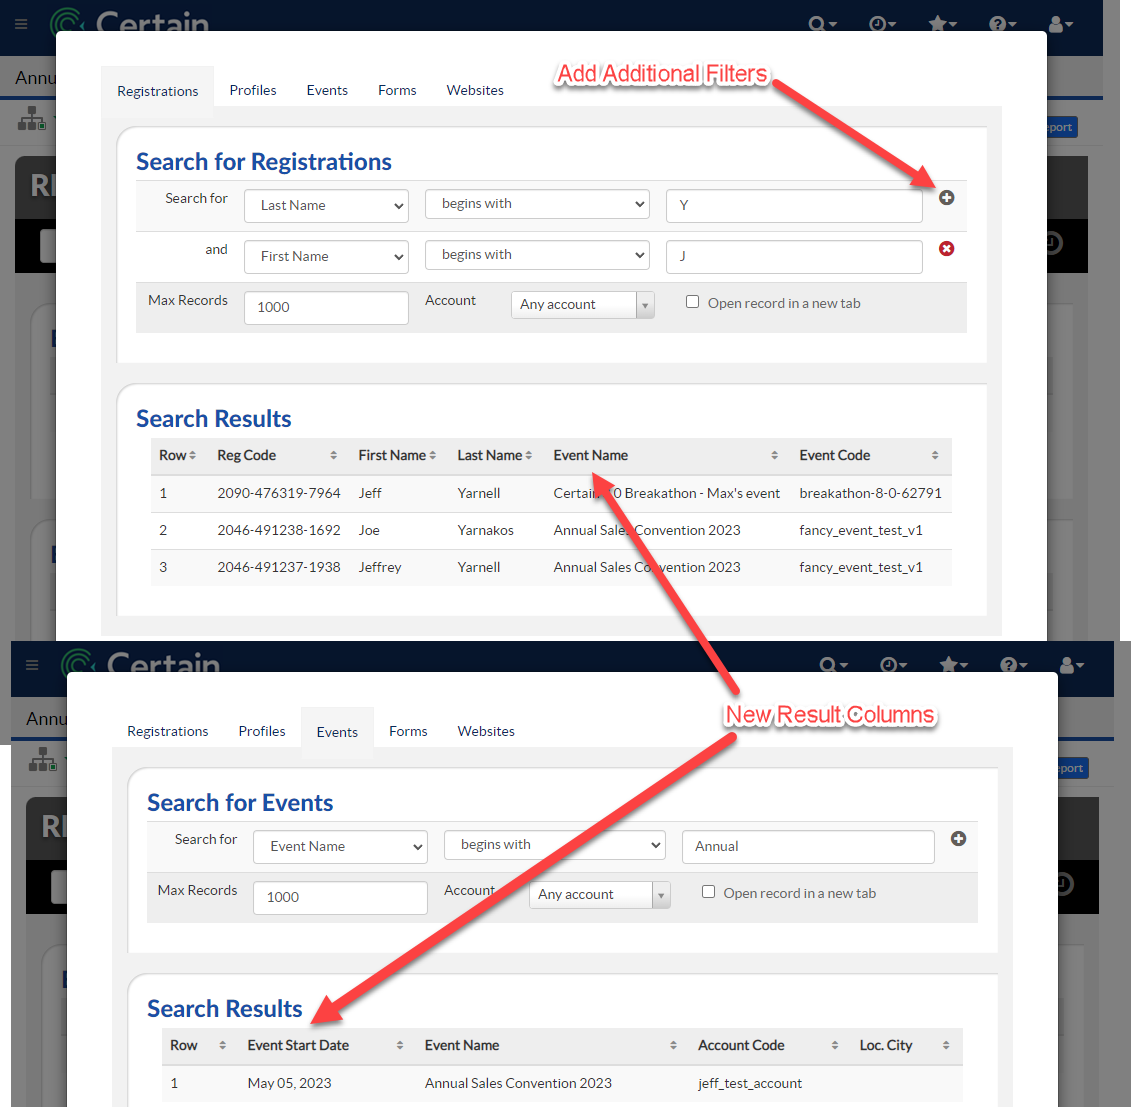The image size is (1131, 1107).
Task: Click Max Records field in Events search
Action: 340,897
